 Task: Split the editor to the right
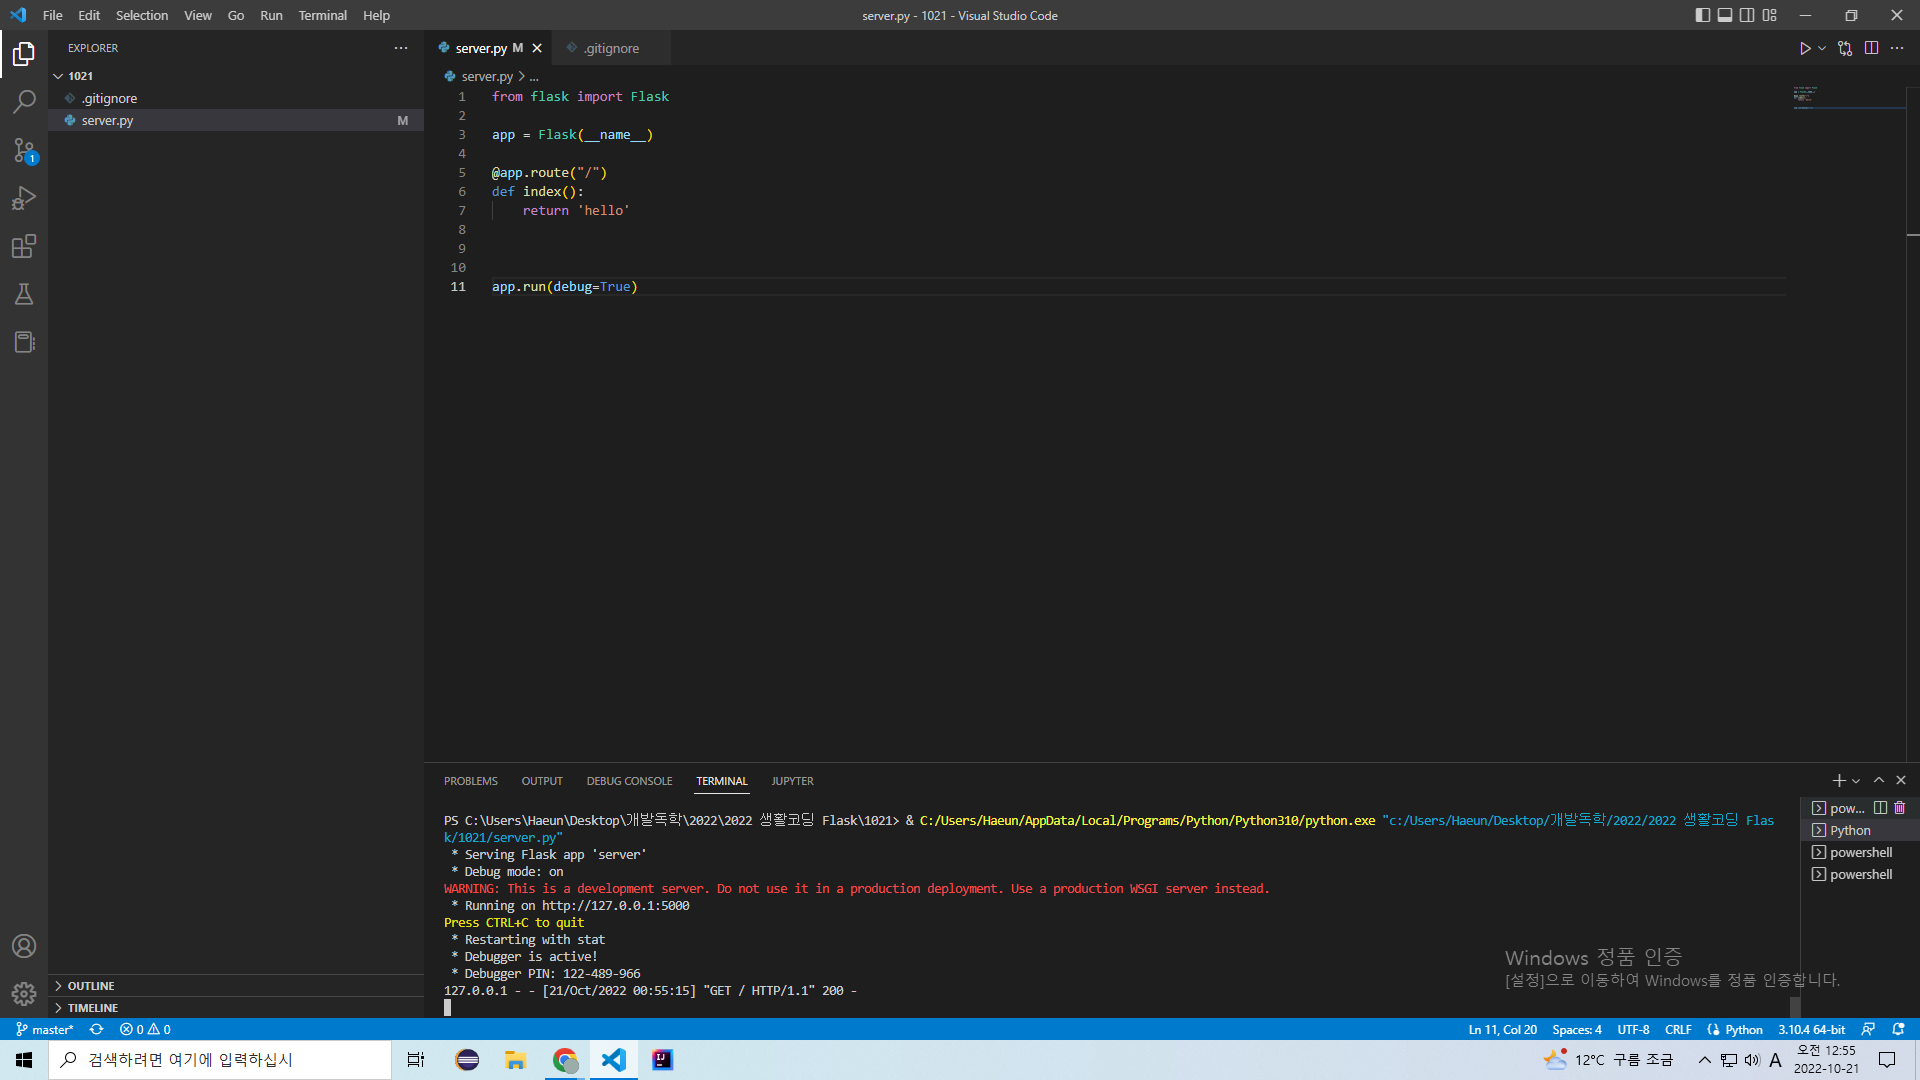click(1871, 48)
